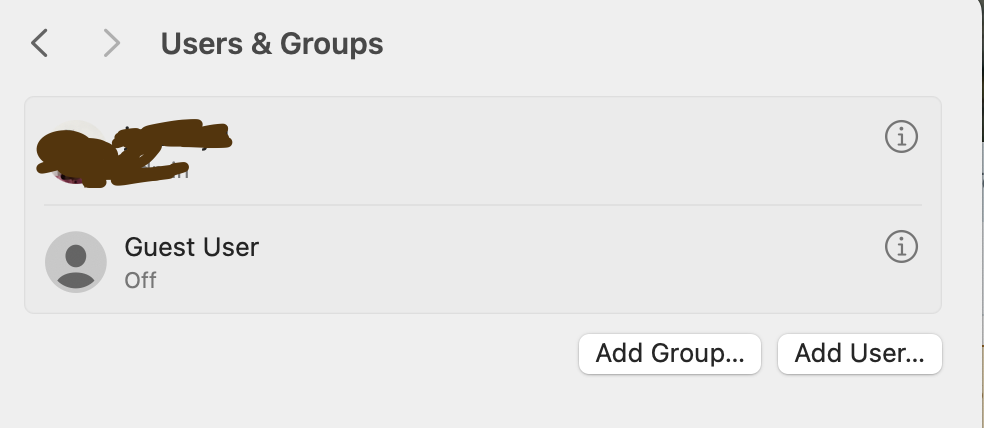Click the Users & Groups title
Viewport: 984px width, 428px height.
click(272, 44)
